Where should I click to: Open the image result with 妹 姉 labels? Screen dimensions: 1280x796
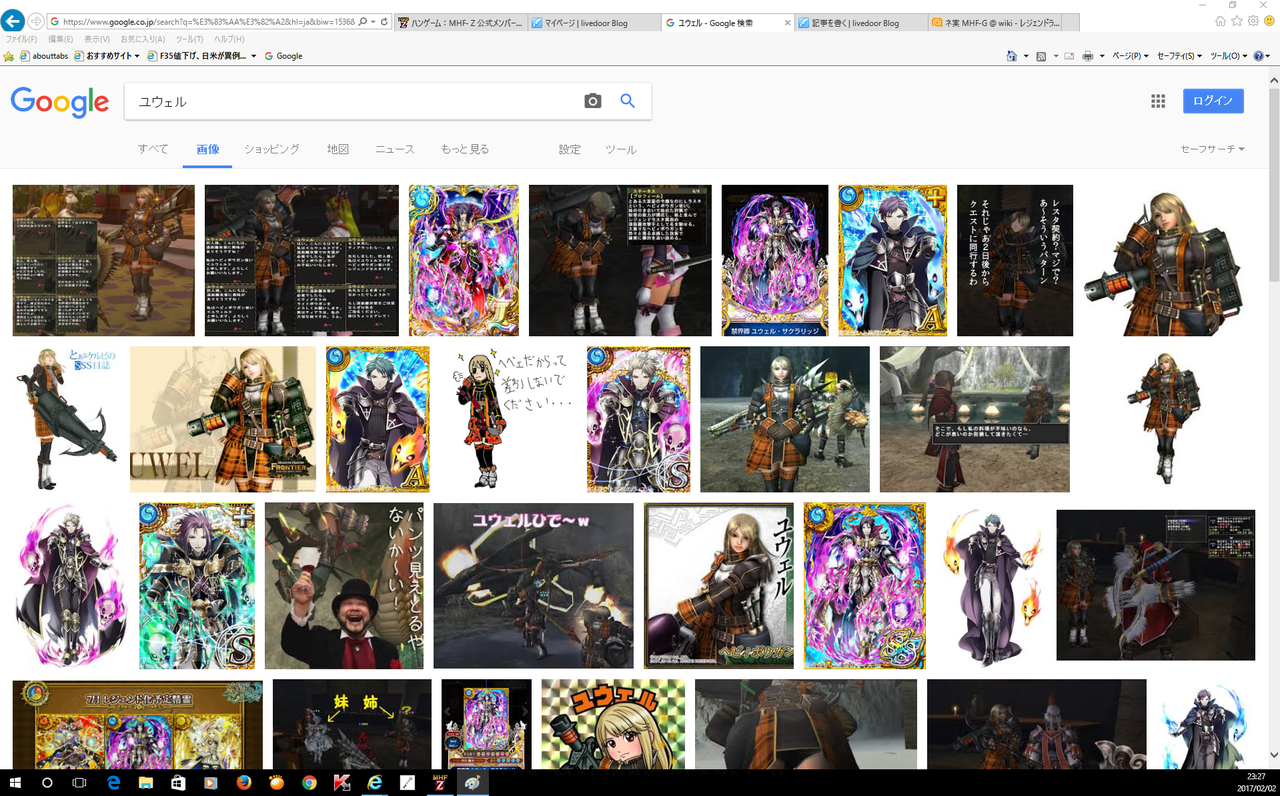point(352,724)
